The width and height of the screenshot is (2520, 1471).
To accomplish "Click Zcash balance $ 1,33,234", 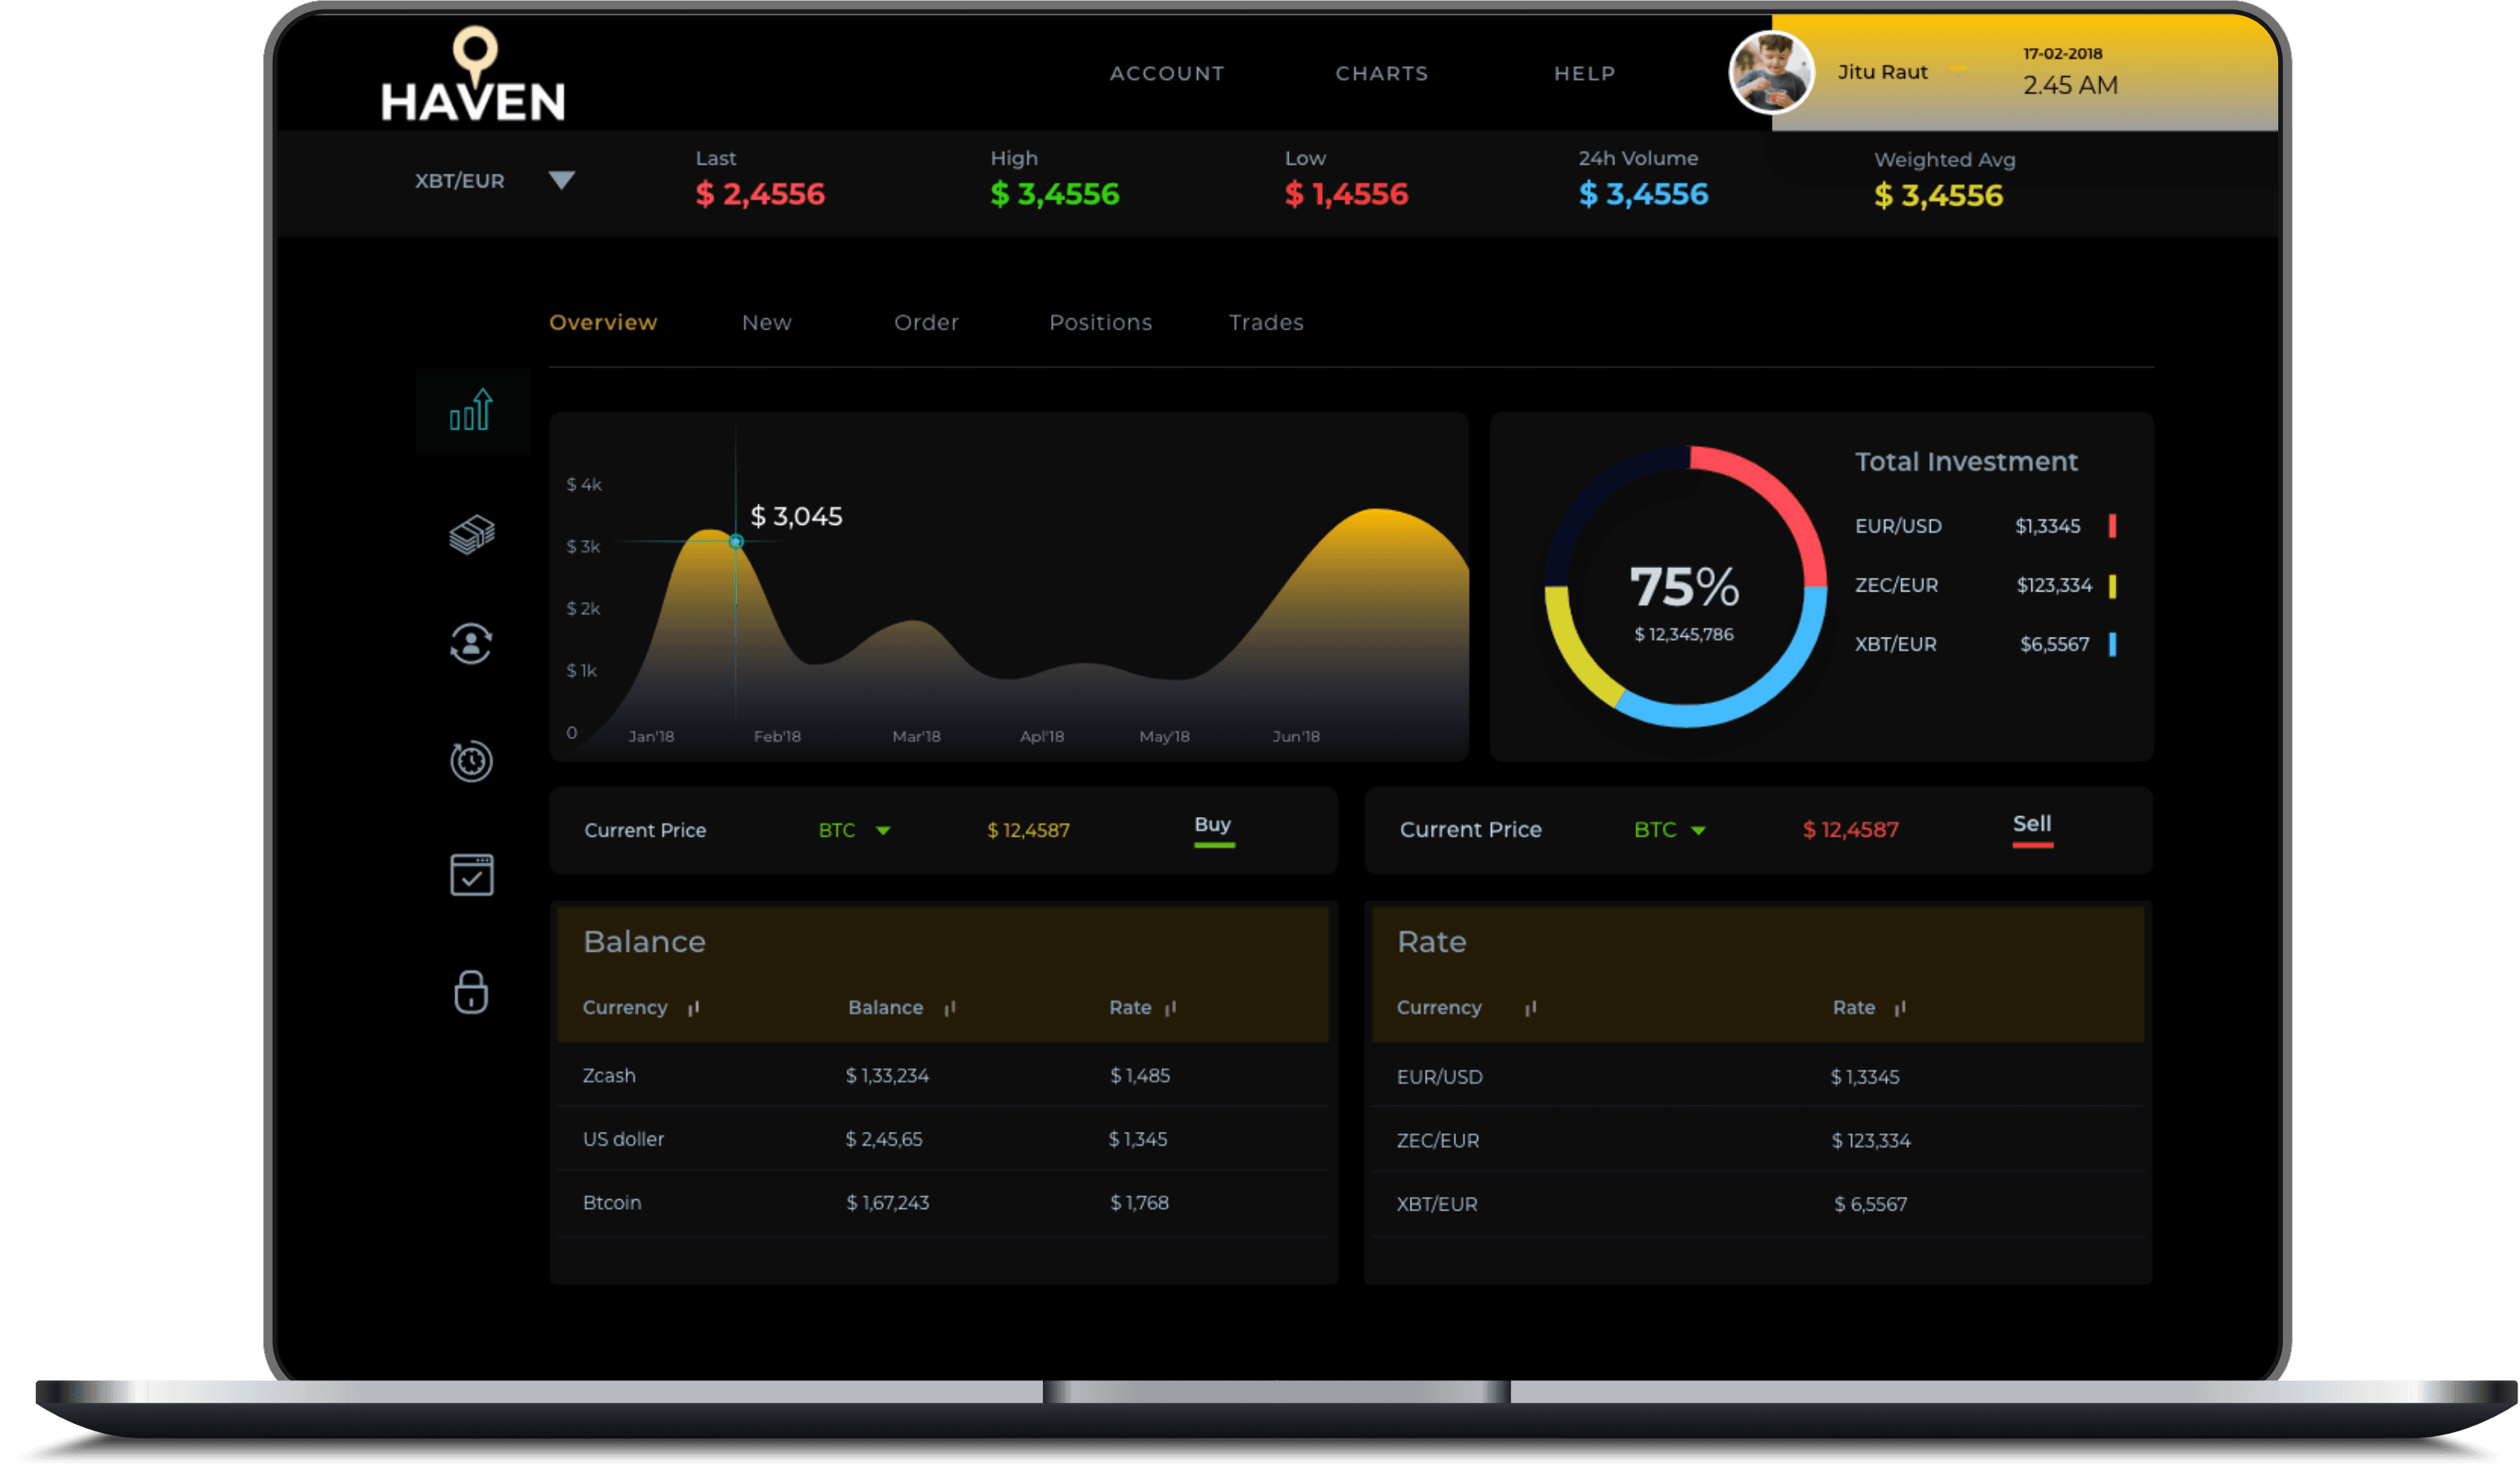I will click(x=888, y=1077).
